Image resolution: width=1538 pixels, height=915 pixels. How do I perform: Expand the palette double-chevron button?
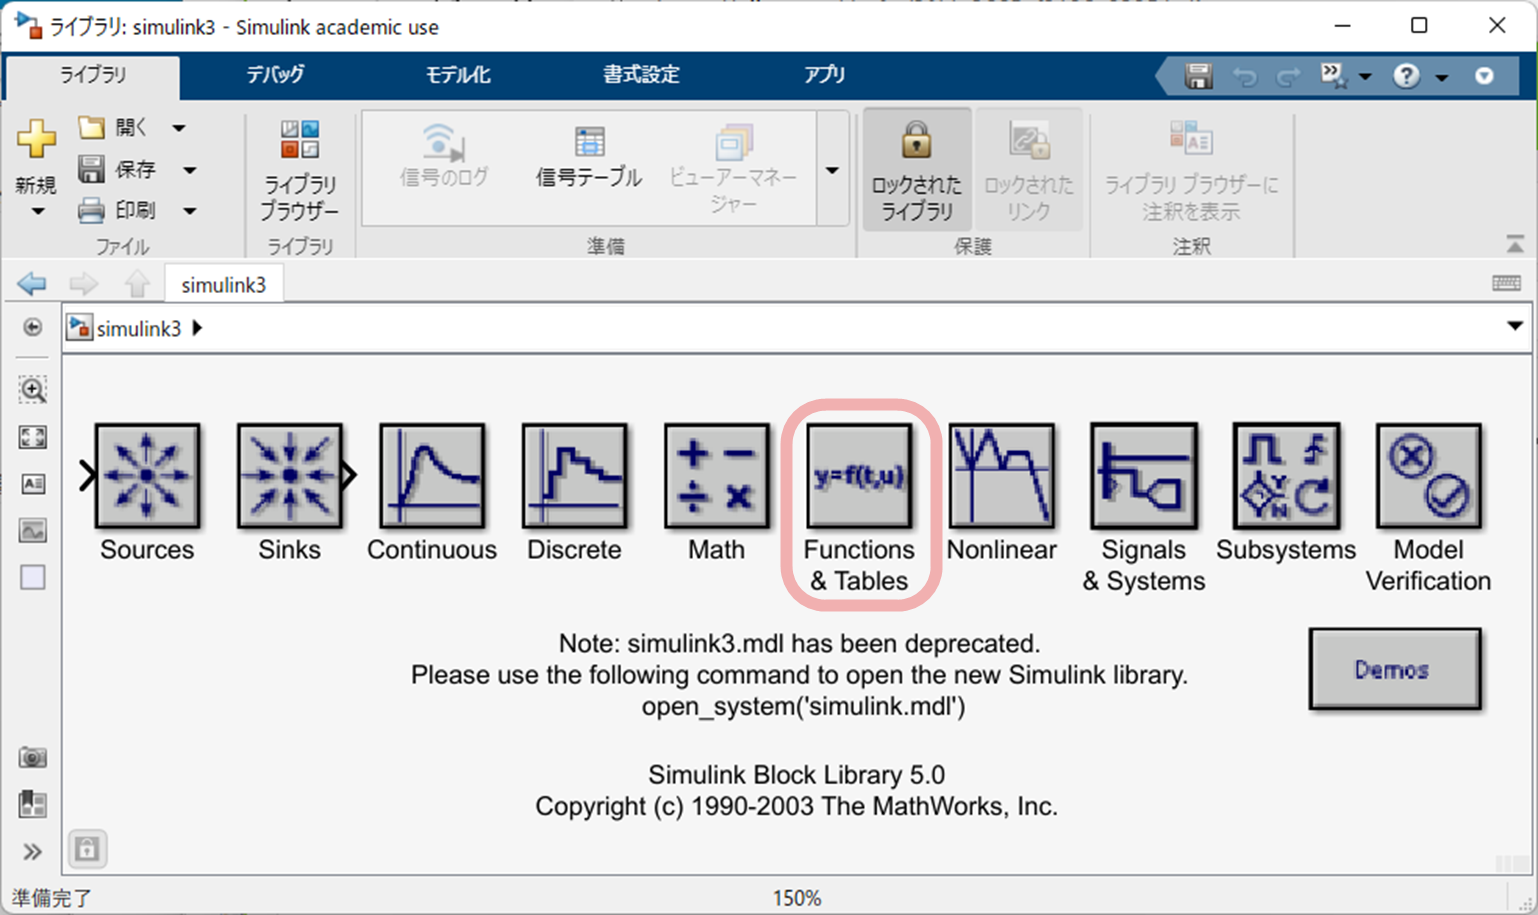click(33, 852)
